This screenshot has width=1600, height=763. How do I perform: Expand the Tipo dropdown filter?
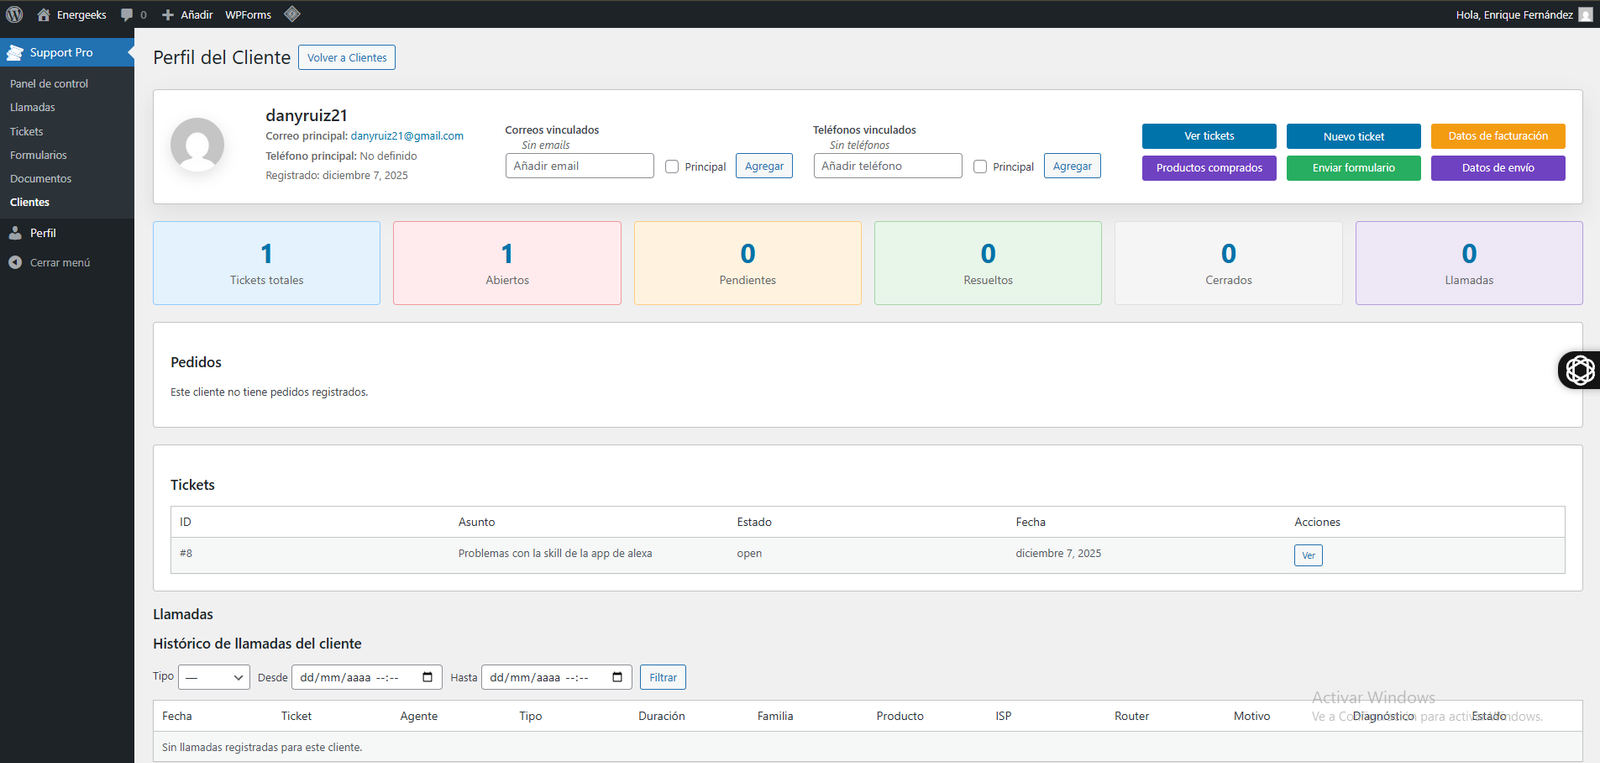click(x=214, y=677)
